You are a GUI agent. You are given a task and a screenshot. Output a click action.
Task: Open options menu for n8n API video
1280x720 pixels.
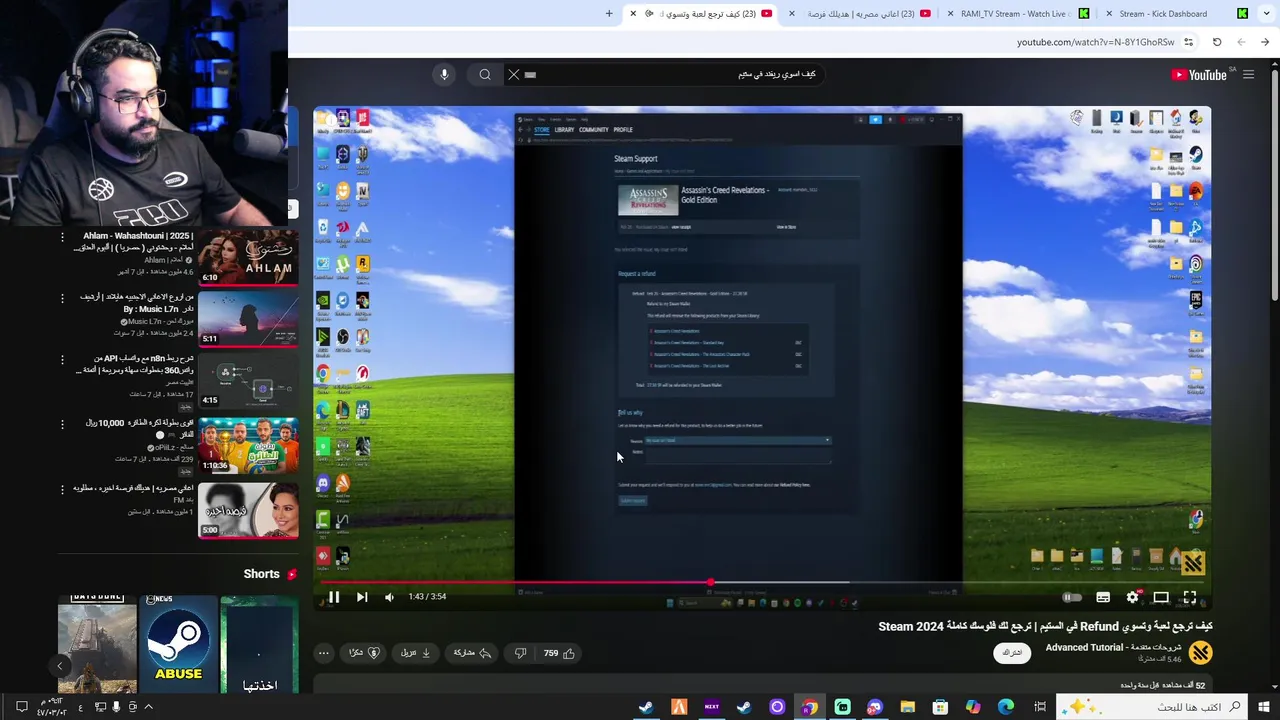(62, 360)
